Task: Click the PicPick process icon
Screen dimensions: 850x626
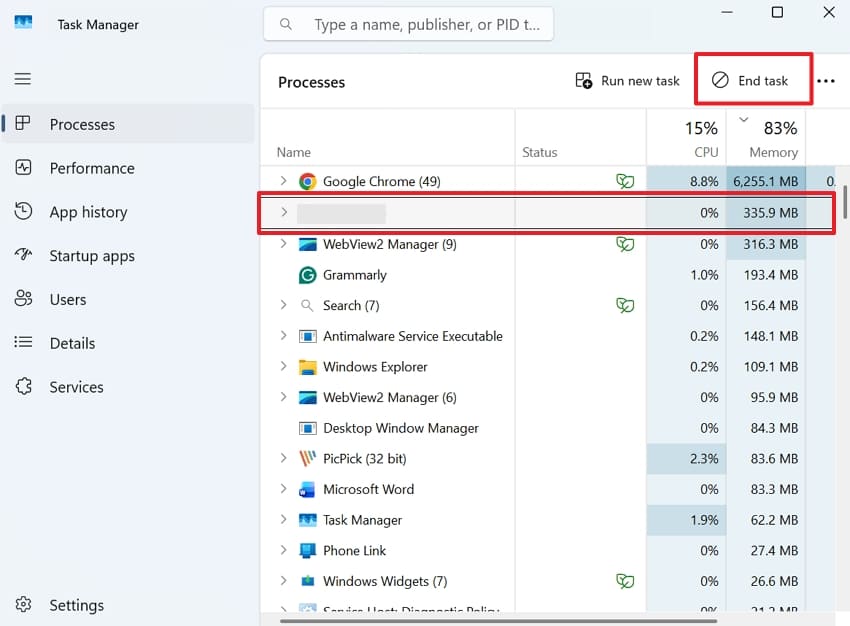Action: 307,459
